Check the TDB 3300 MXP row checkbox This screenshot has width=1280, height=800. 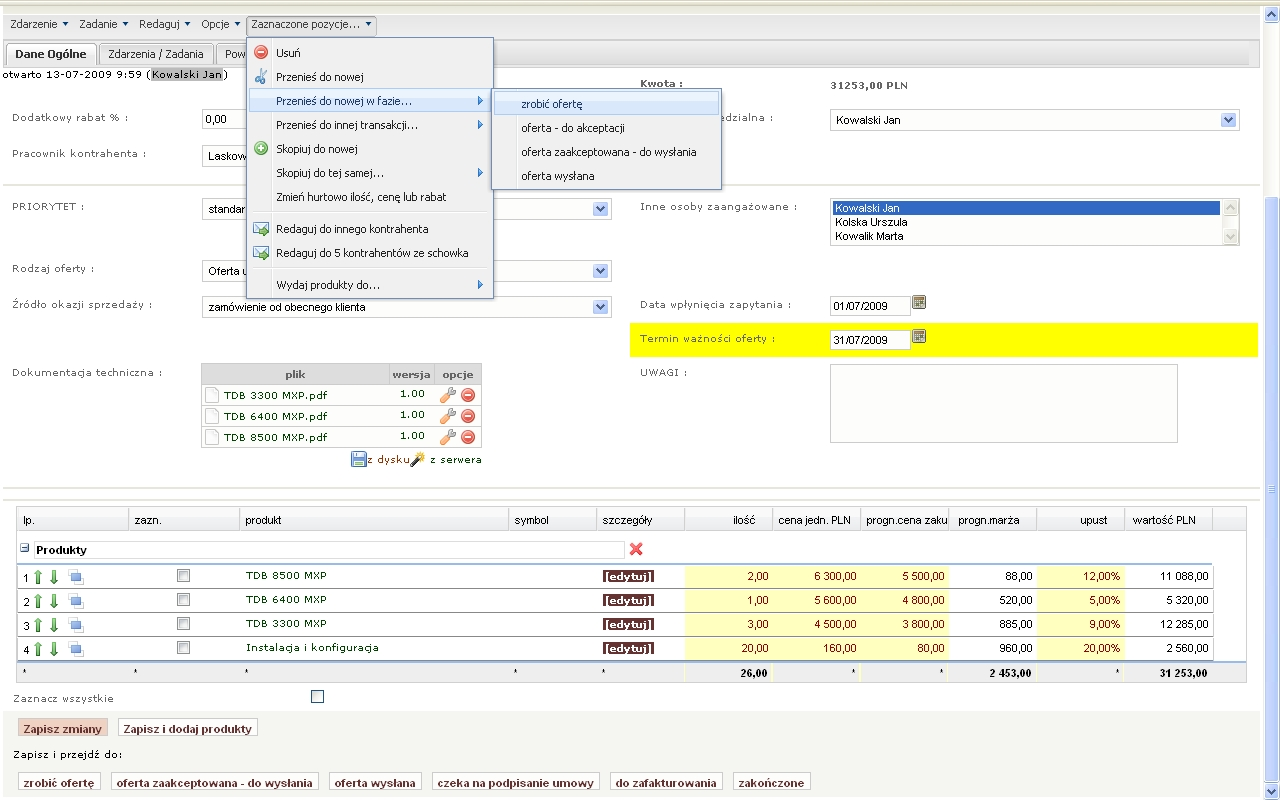click(183, 623)
